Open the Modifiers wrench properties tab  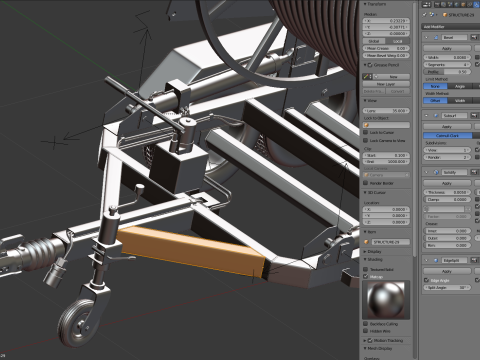click(476, 4)
